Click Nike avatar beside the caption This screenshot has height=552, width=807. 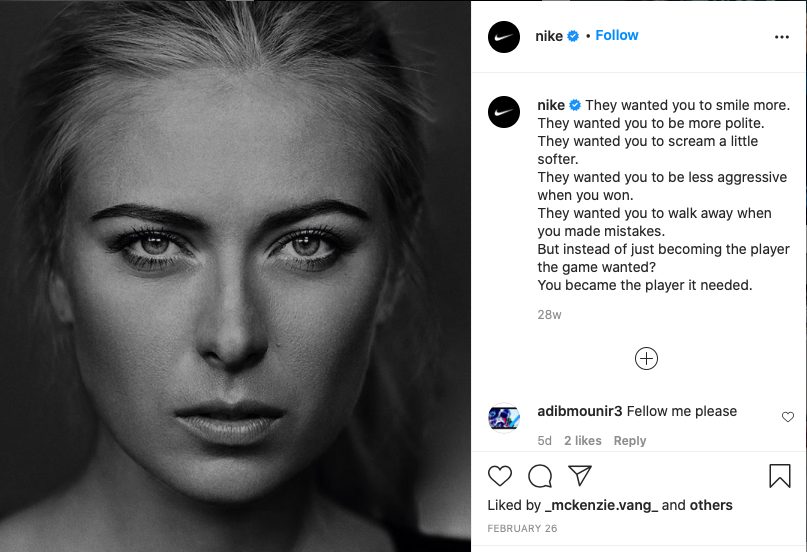click(504, 112)
